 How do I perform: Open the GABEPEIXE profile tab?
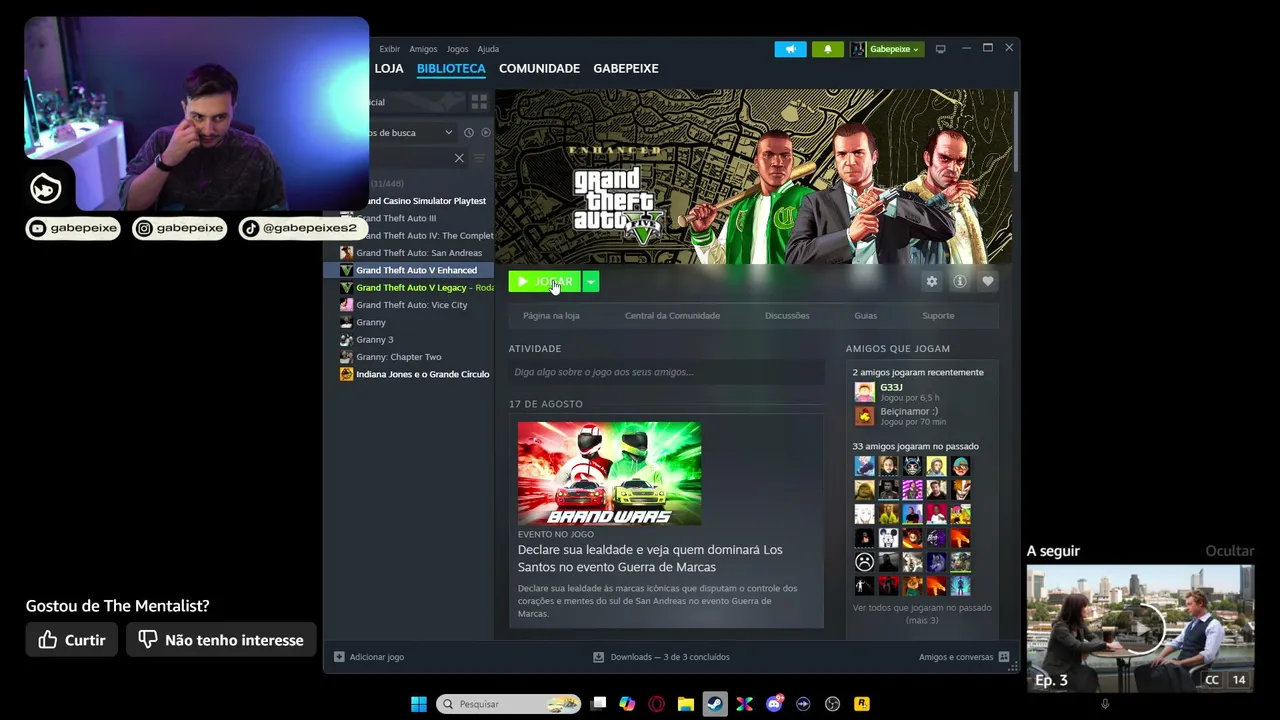(x=626, y=68)
